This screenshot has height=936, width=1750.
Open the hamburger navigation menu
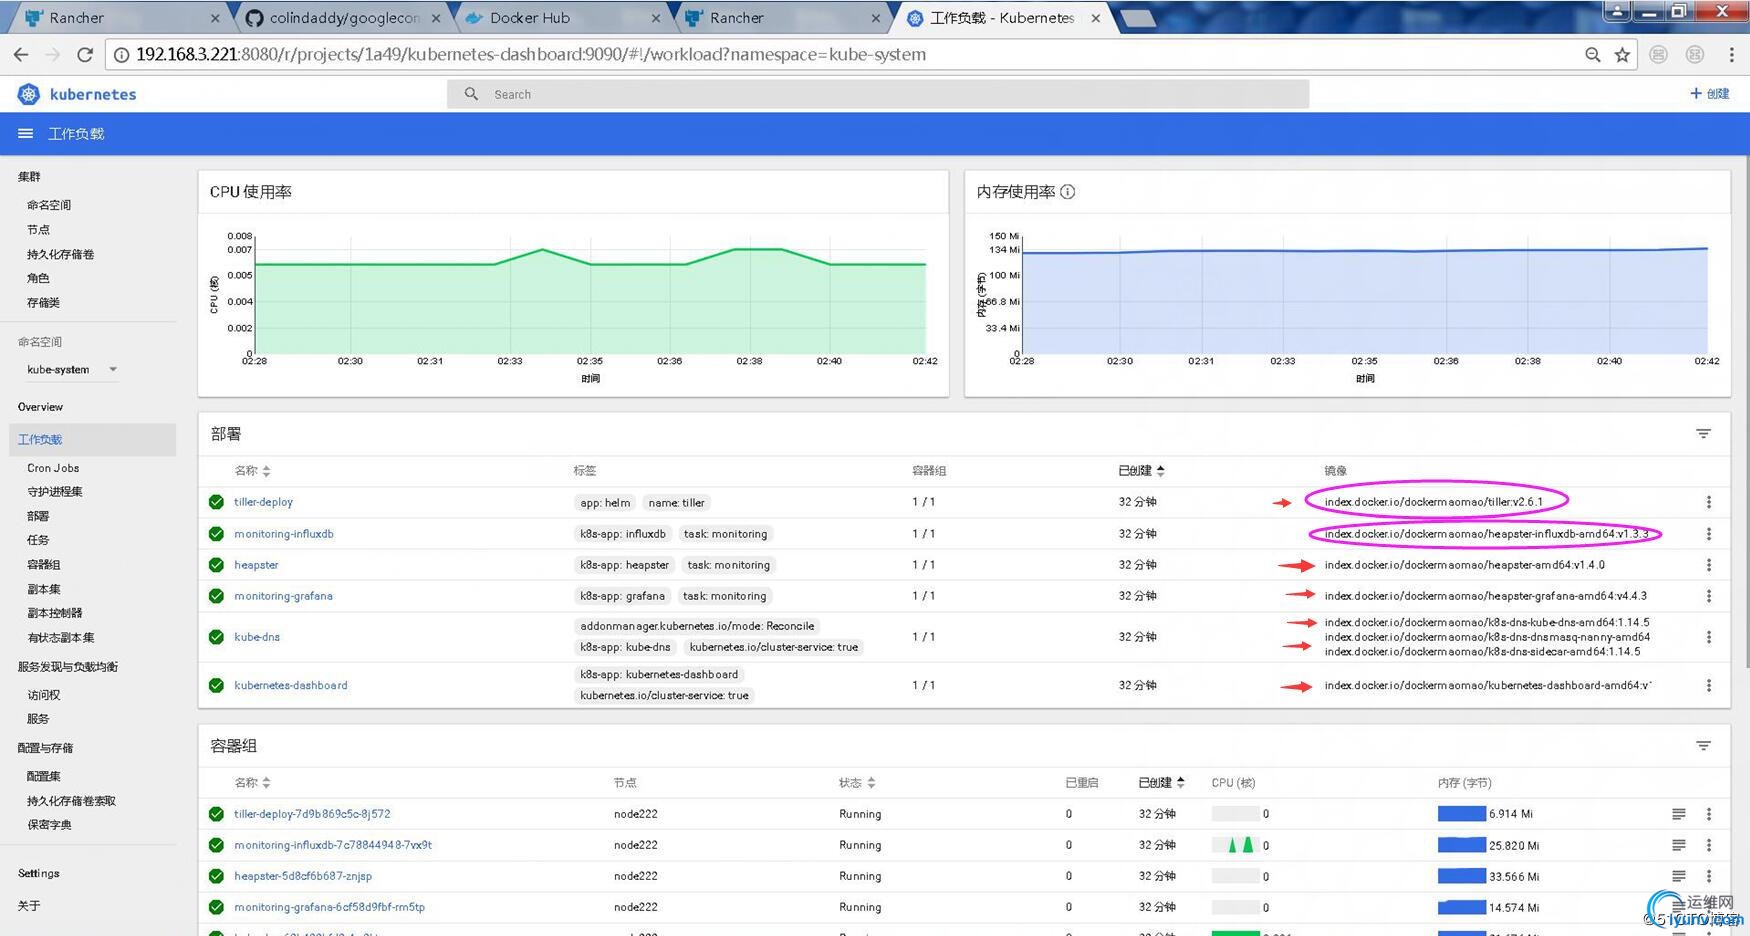(x=26, y=133)
